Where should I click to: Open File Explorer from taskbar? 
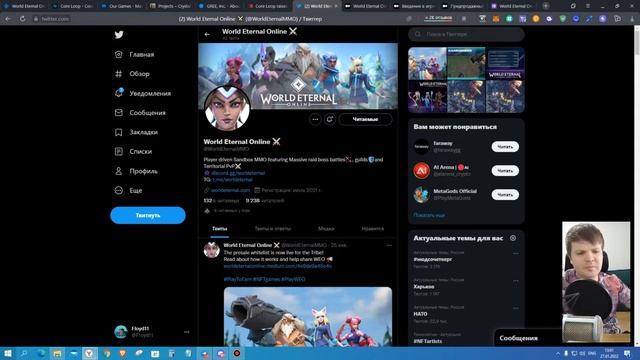point(57,353)
